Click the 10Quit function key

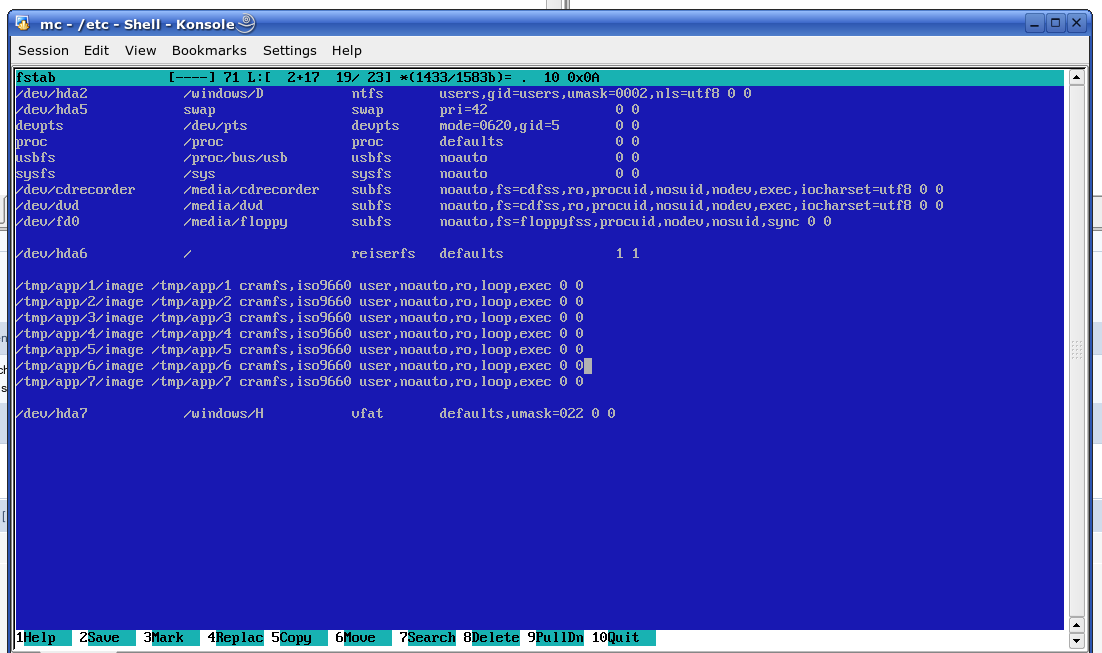coord(623,638)
